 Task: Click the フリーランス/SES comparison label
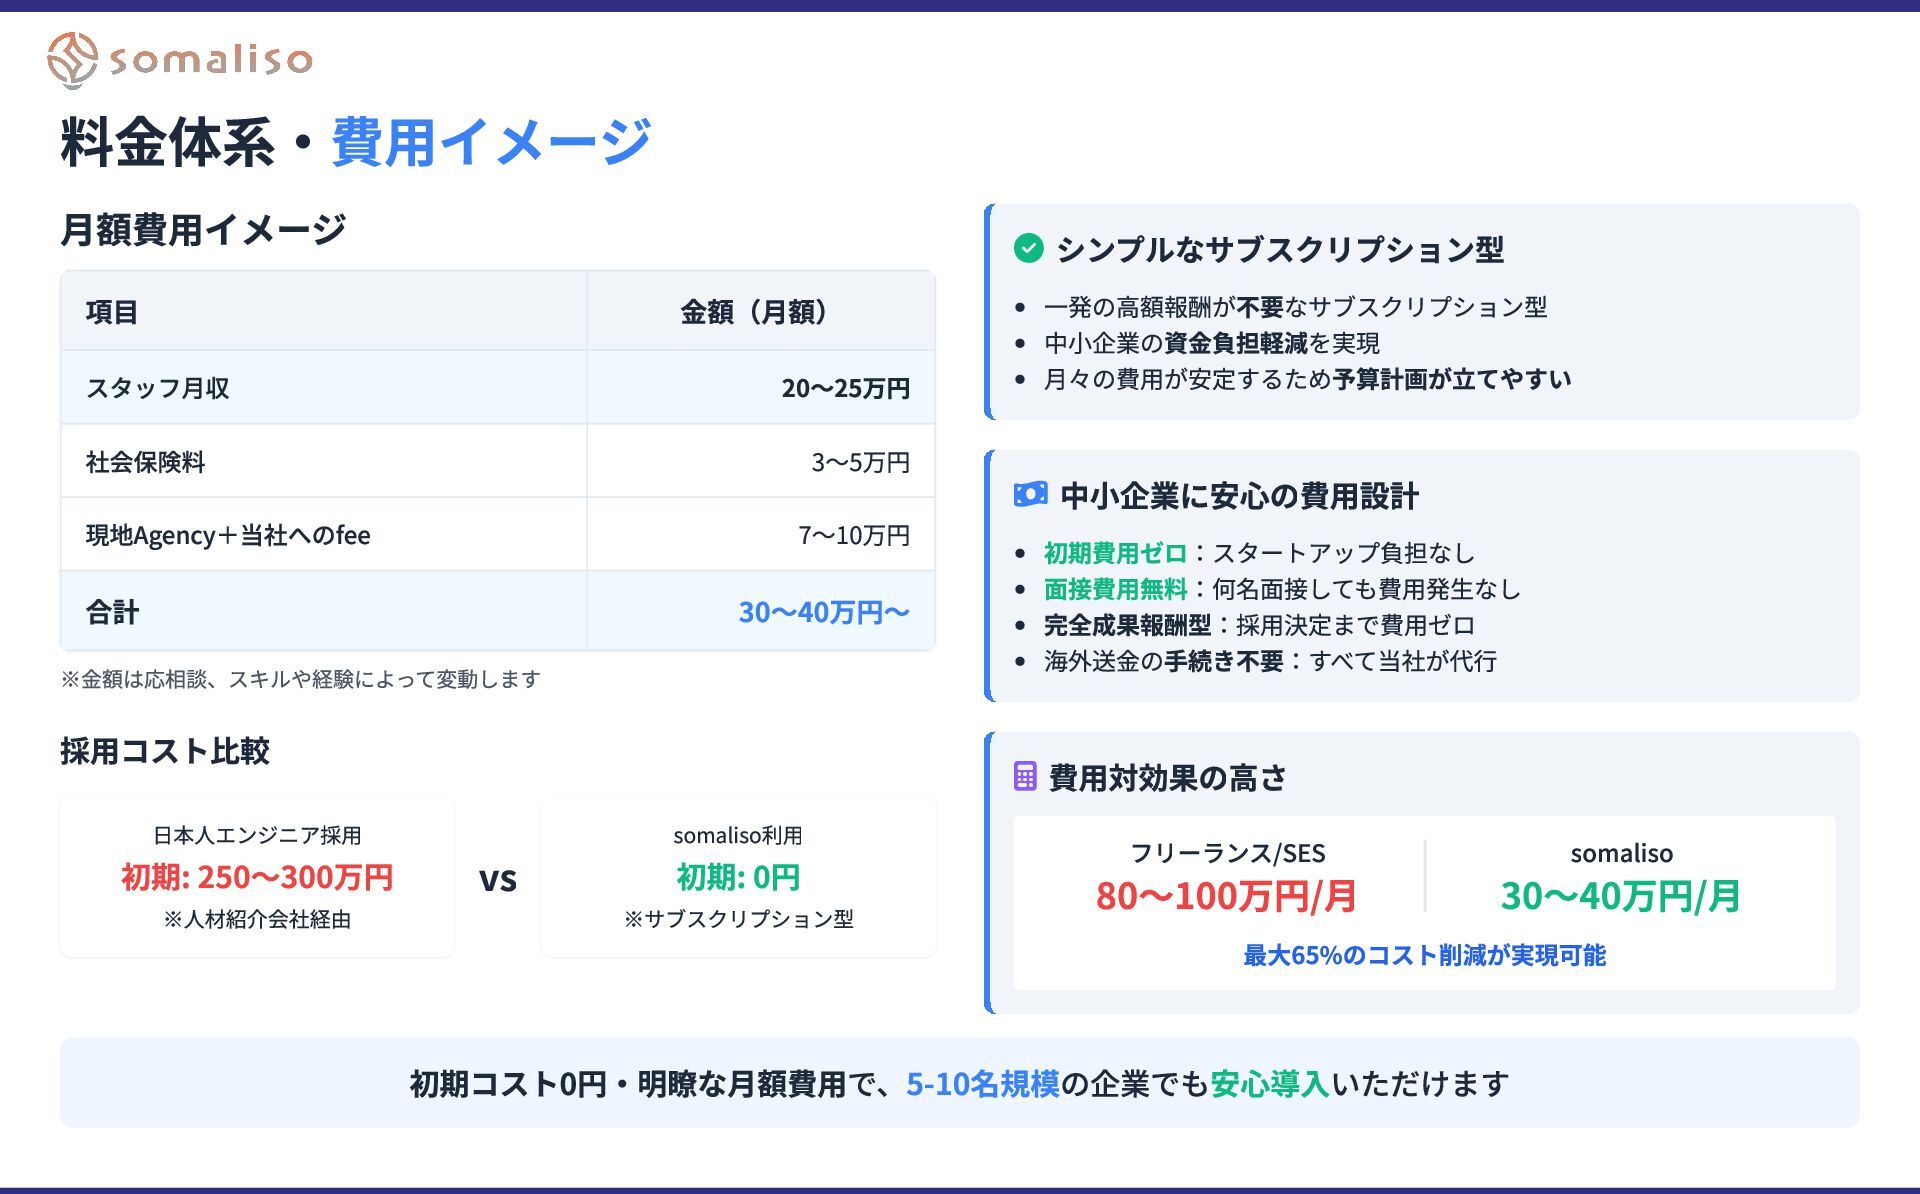pos(1227,853)
